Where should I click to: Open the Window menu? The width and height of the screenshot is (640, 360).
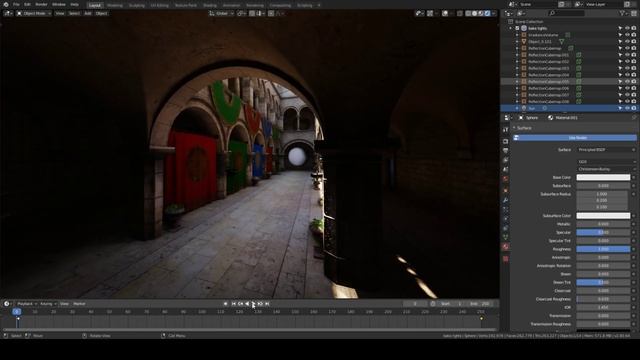pyautogui.click(x=59, y=4)
